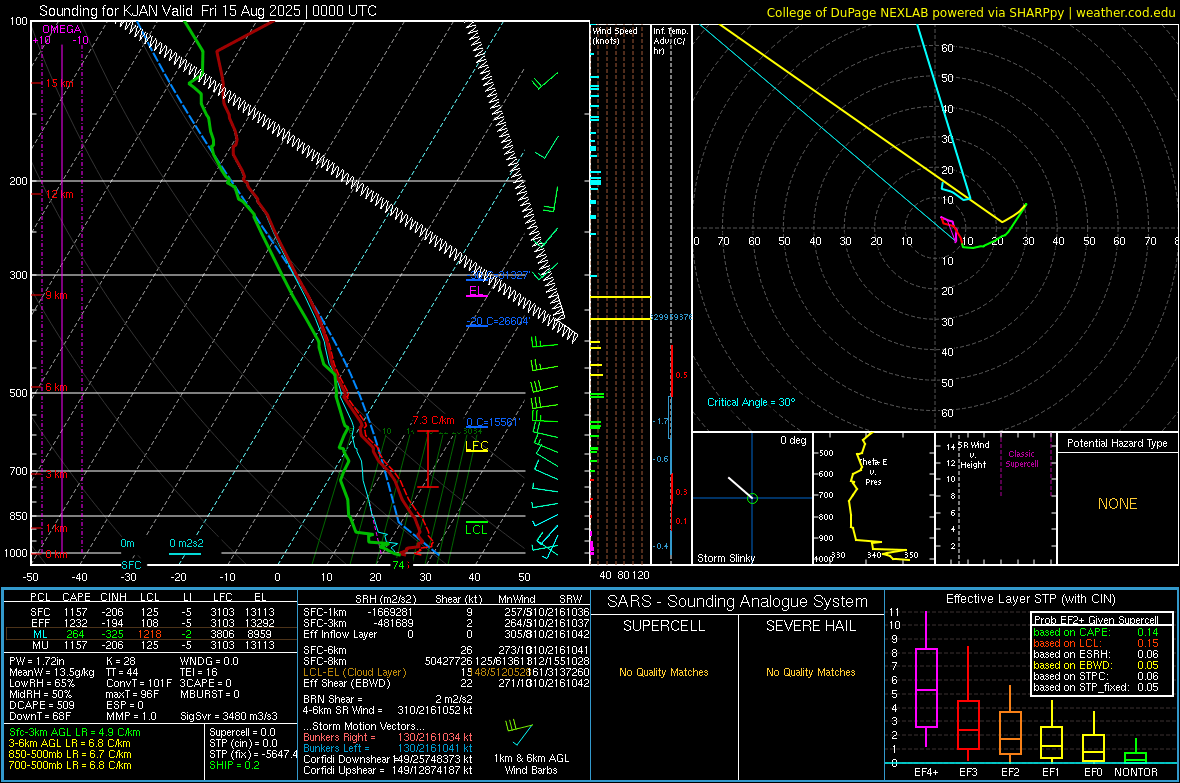Image resolution: width=1180 pixels, height=783 pixels.
Task: Click the STP (cin) = 0.0 parameter
Action: [243, 743]
